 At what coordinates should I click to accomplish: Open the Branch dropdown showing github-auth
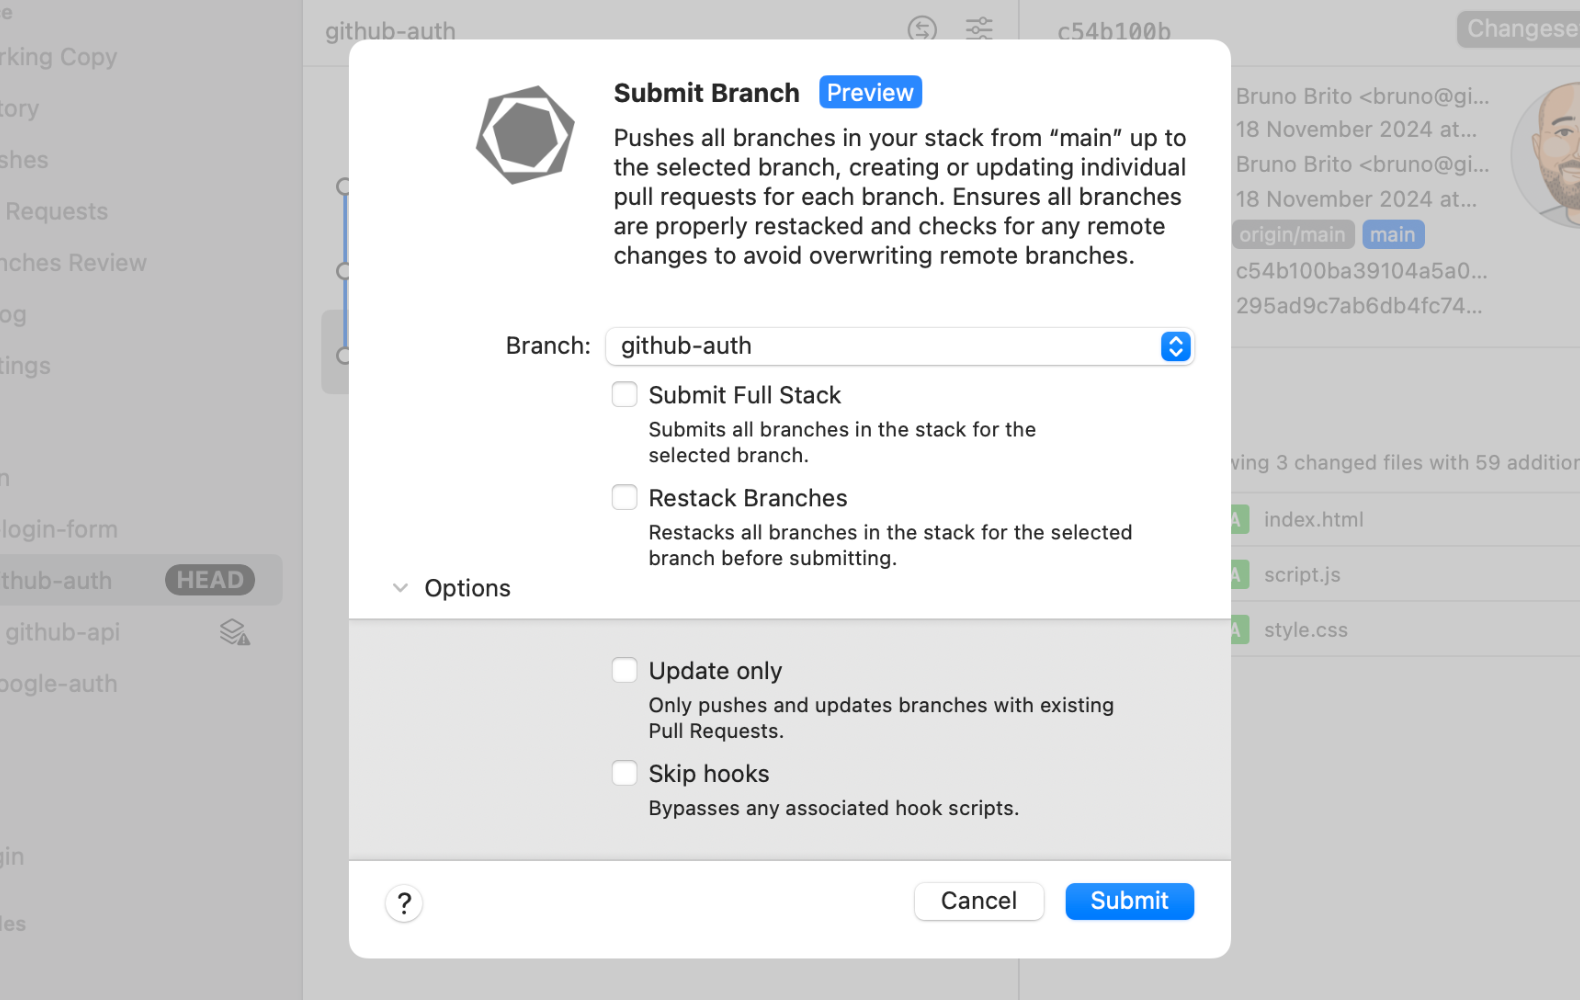coord(1175,346)
